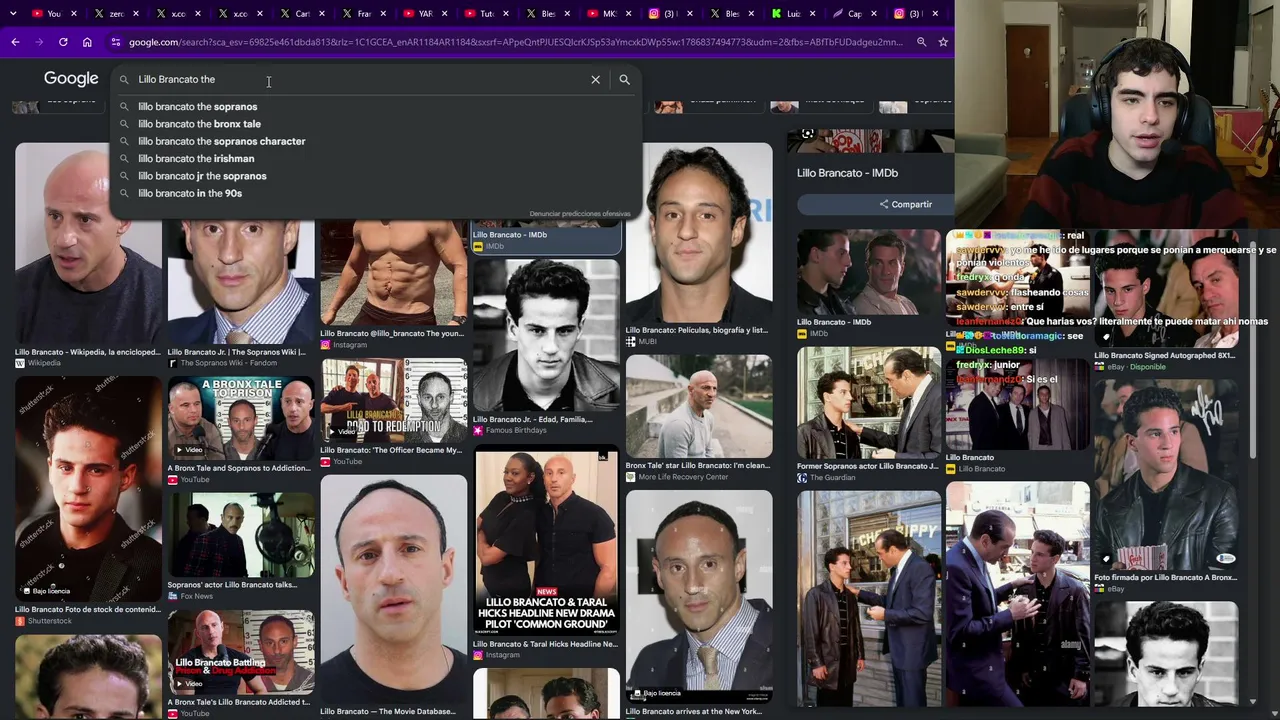1280x720 pixels.
Task: Open The Guardian 'Former Sopranos actor' image
Action: click(868, 402)
